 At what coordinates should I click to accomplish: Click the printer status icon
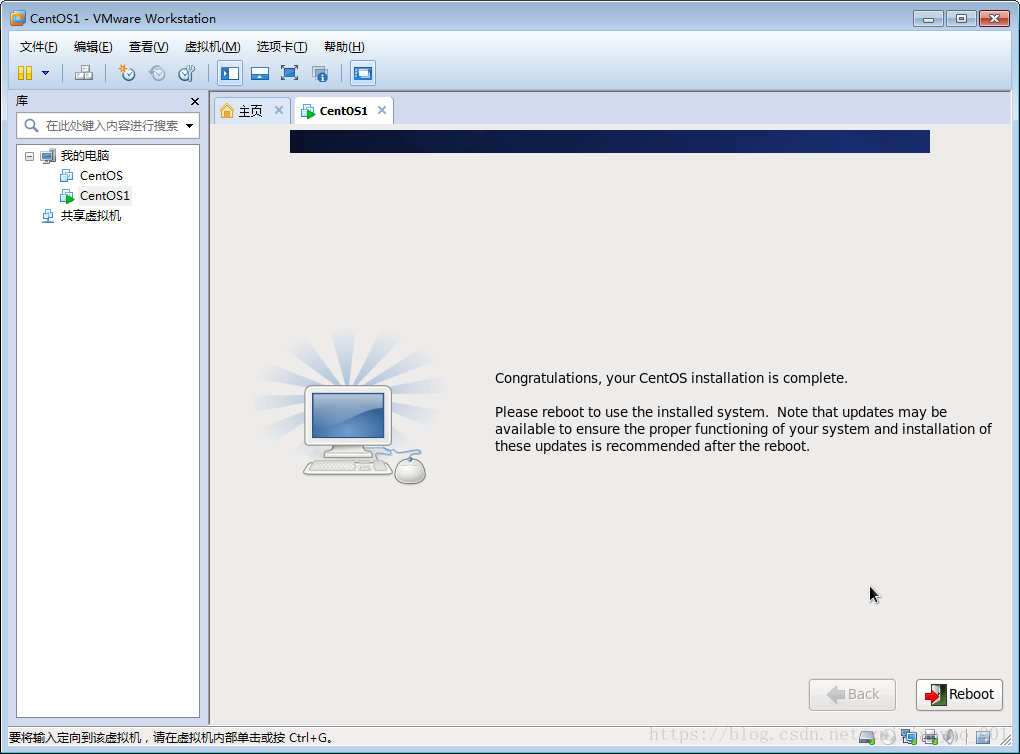coord(930,737)
